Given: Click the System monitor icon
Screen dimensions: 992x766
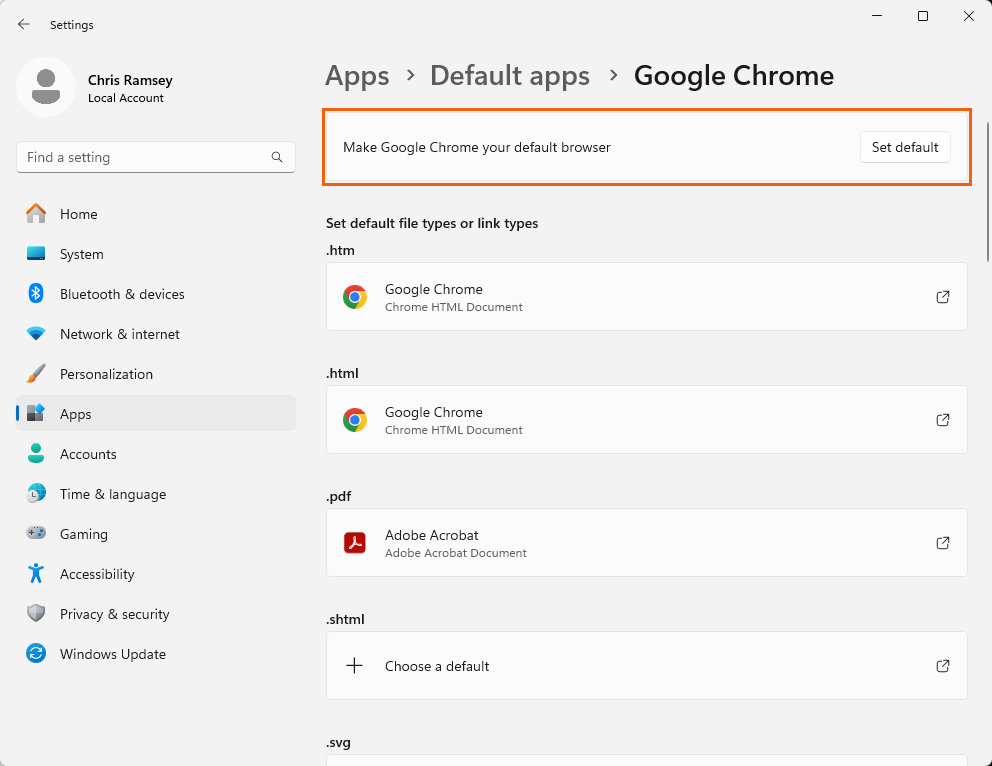Looking at the screenshot, I should point(36,254).
